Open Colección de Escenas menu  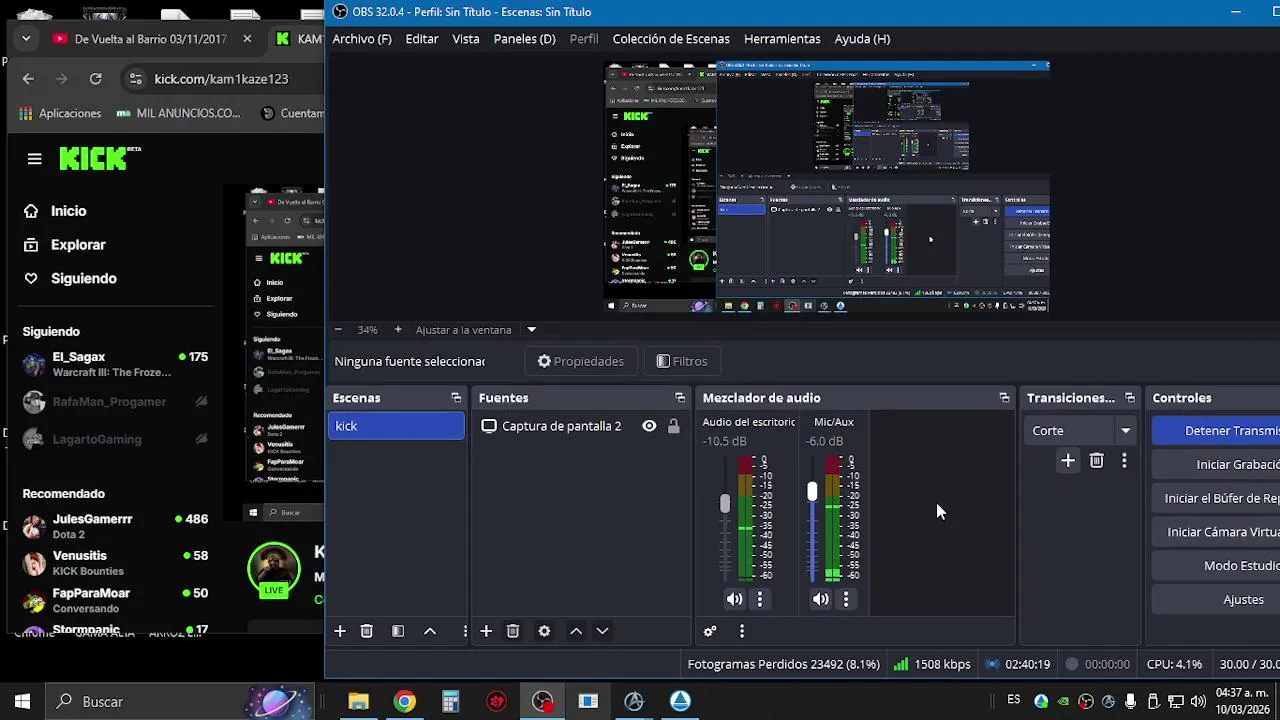pos(670,39)
